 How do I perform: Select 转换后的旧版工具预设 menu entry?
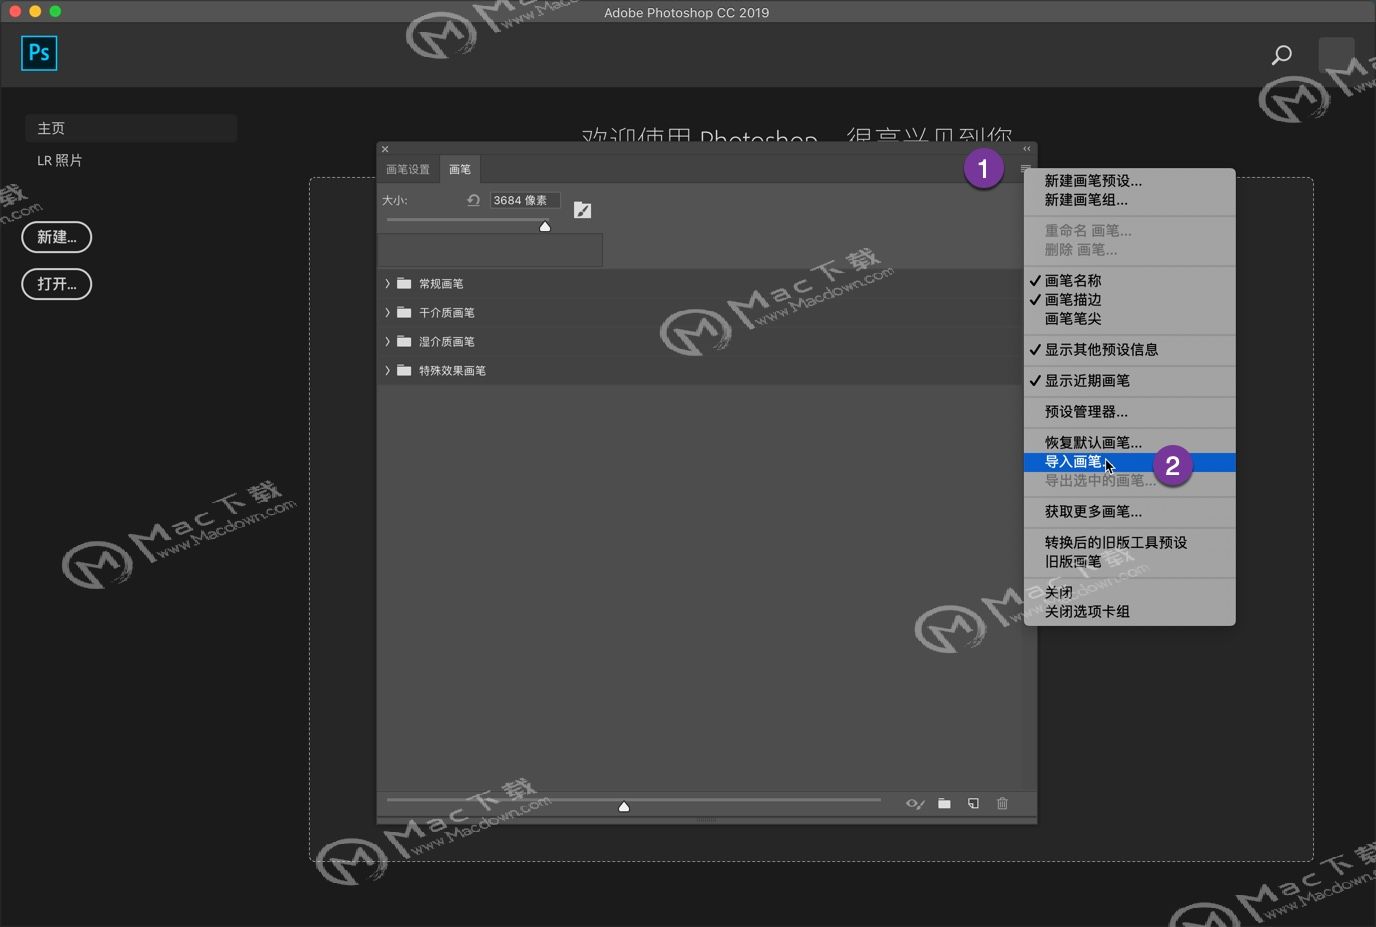pos(1129,543)
